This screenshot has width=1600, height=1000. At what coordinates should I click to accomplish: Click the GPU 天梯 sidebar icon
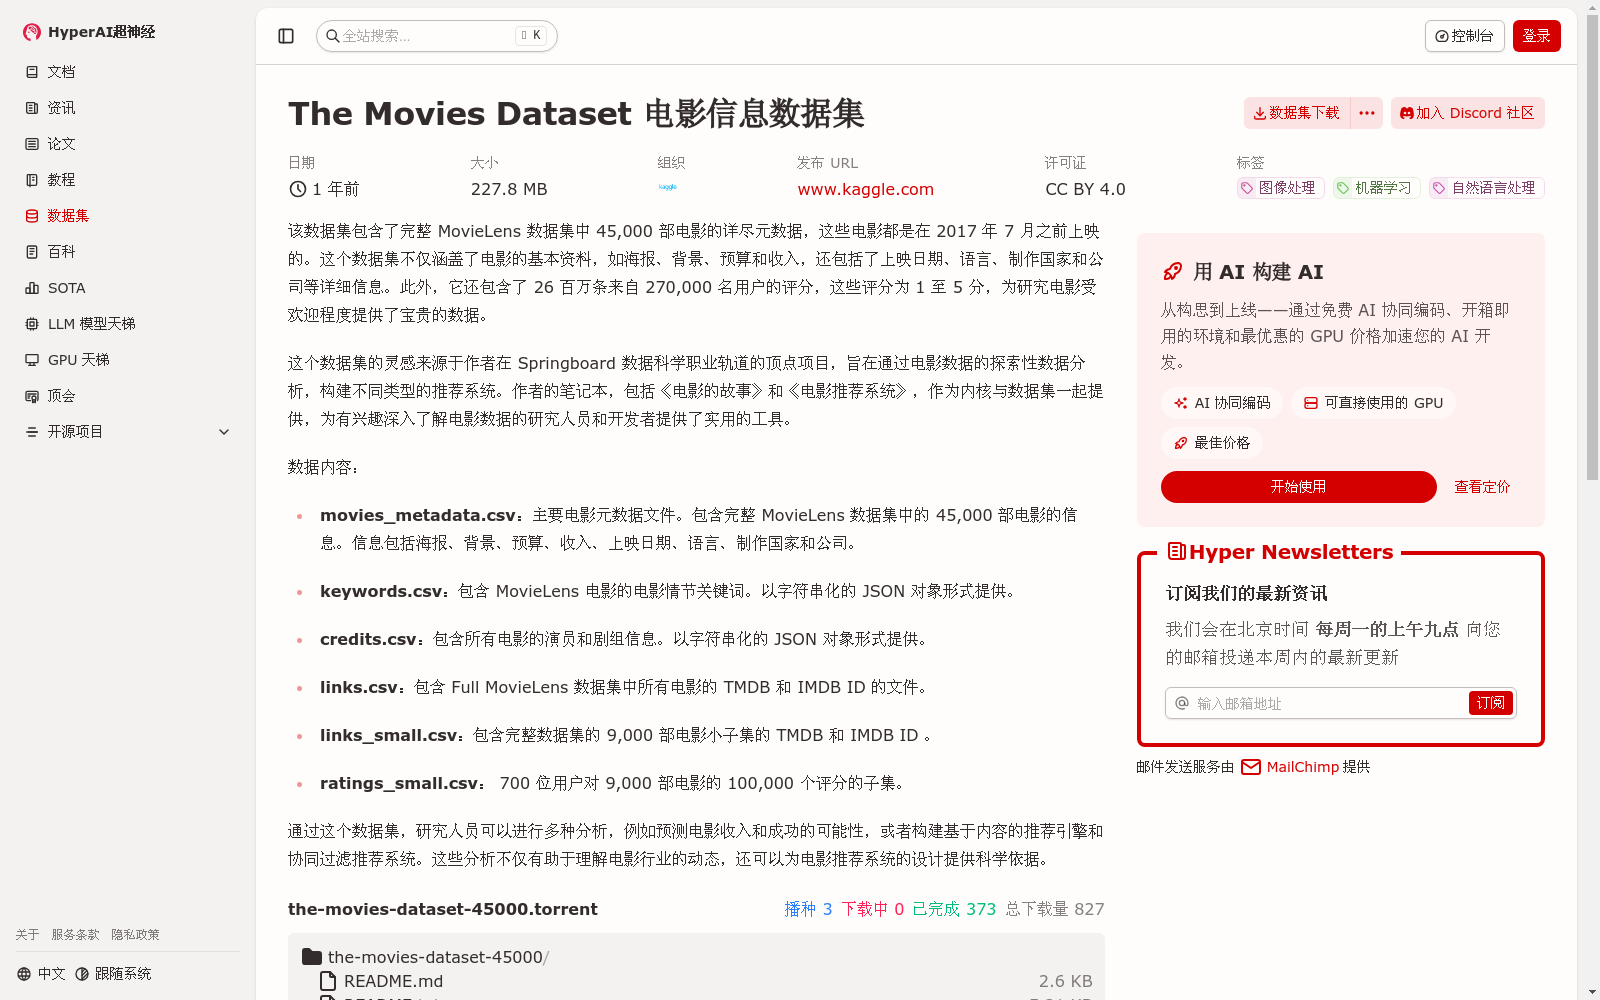point(31,359)
